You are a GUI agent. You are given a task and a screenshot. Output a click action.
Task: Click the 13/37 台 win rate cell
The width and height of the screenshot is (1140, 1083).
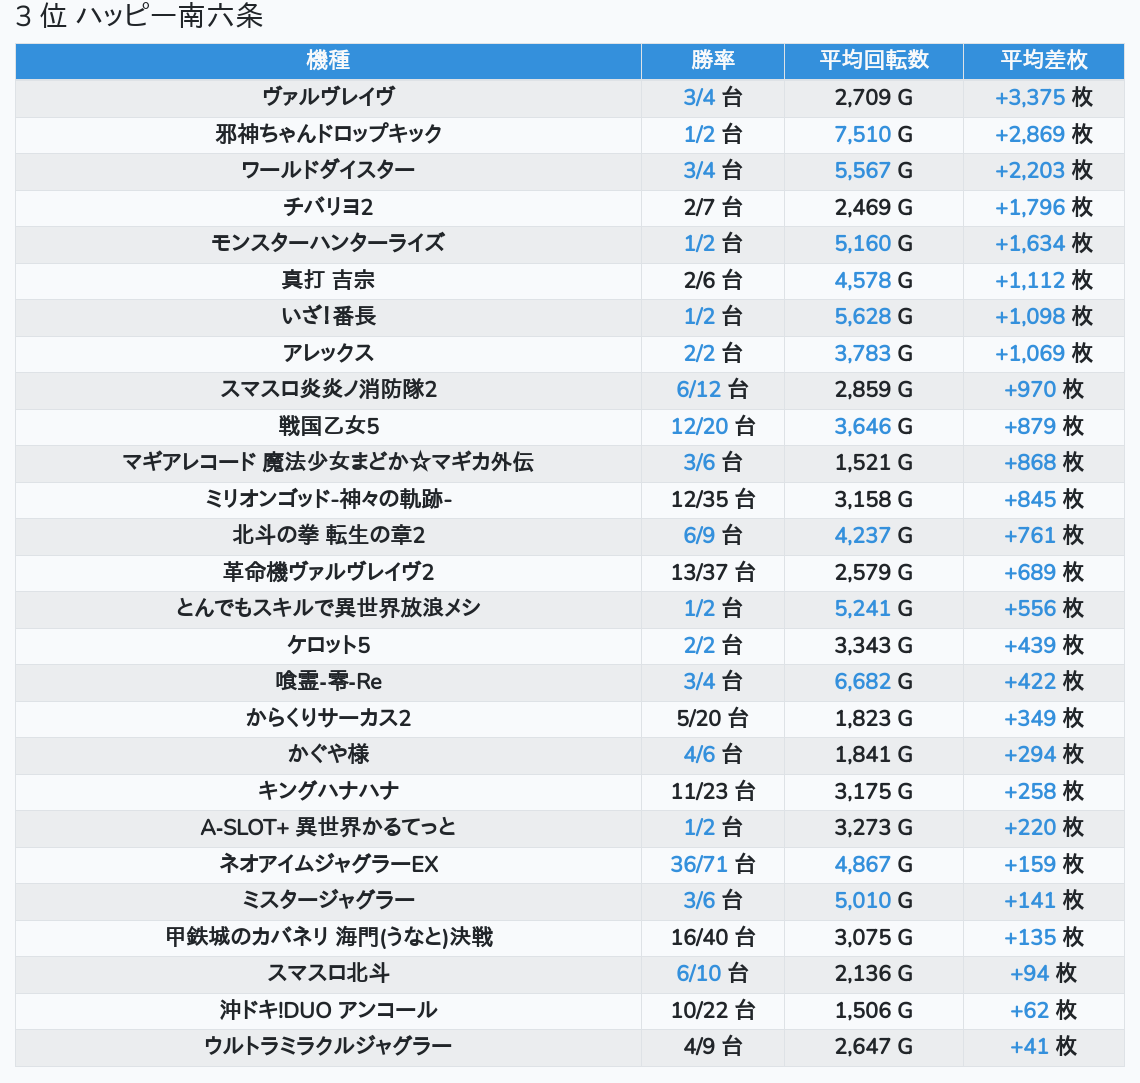tap(712, 572)
